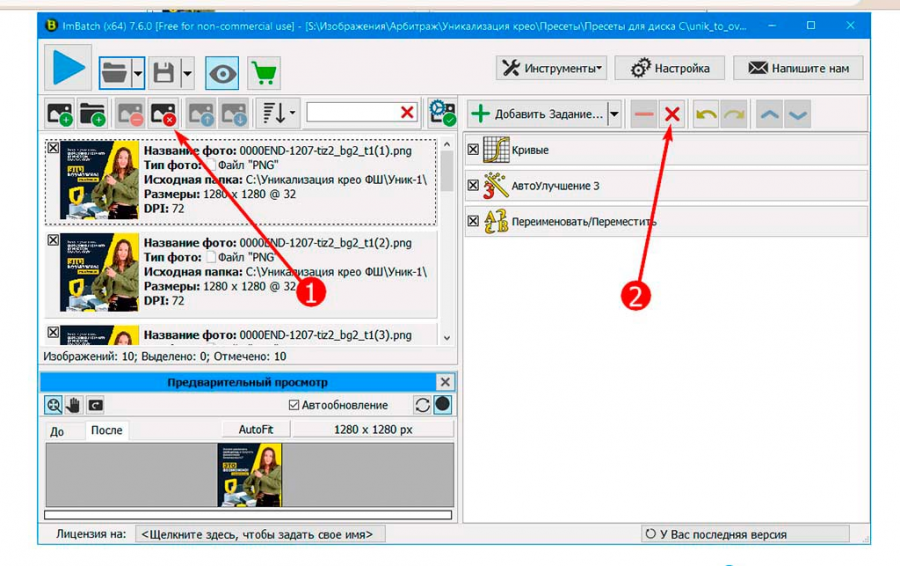
Task: Add images with the plus camera icon
Action: (x=60, y=114)
